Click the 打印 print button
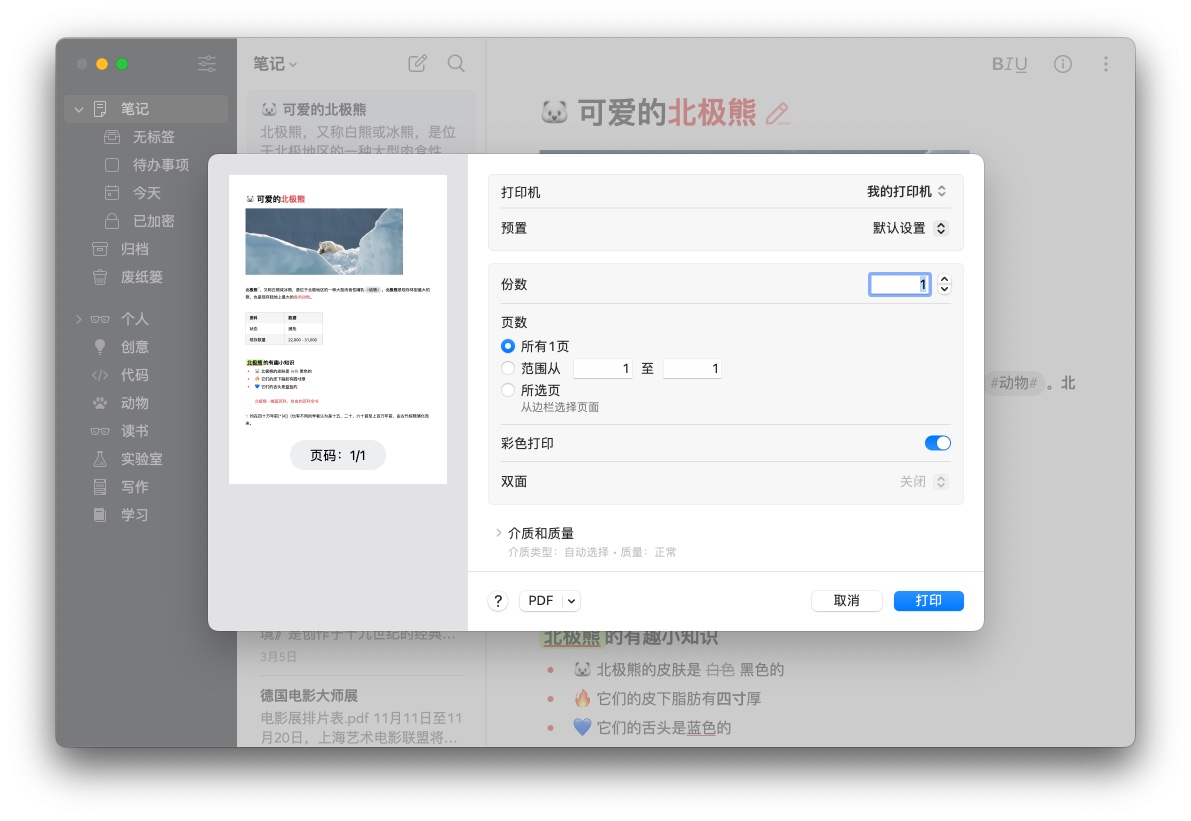The width and height of the screenshot is (1191, 821). tap(928, 601)
